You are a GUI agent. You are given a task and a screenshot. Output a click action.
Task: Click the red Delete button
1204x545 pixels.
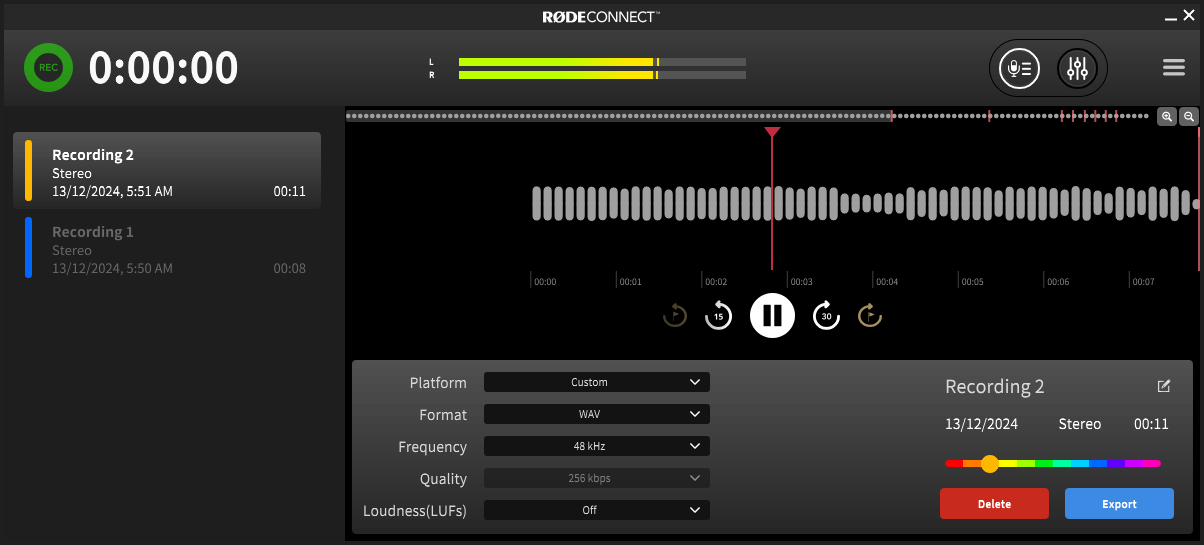(x=994, y=504)
